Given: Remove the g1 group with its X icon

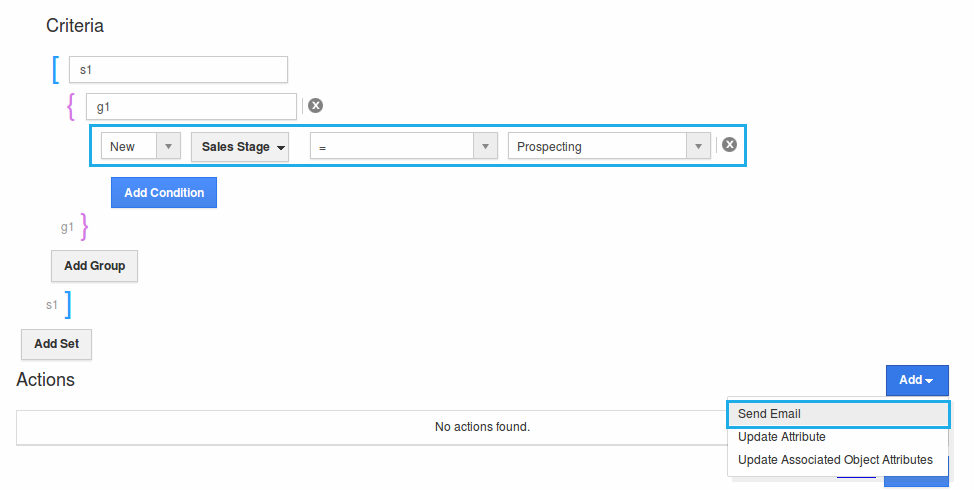Looking at the screenshot, I should click(x=315, y=106).
